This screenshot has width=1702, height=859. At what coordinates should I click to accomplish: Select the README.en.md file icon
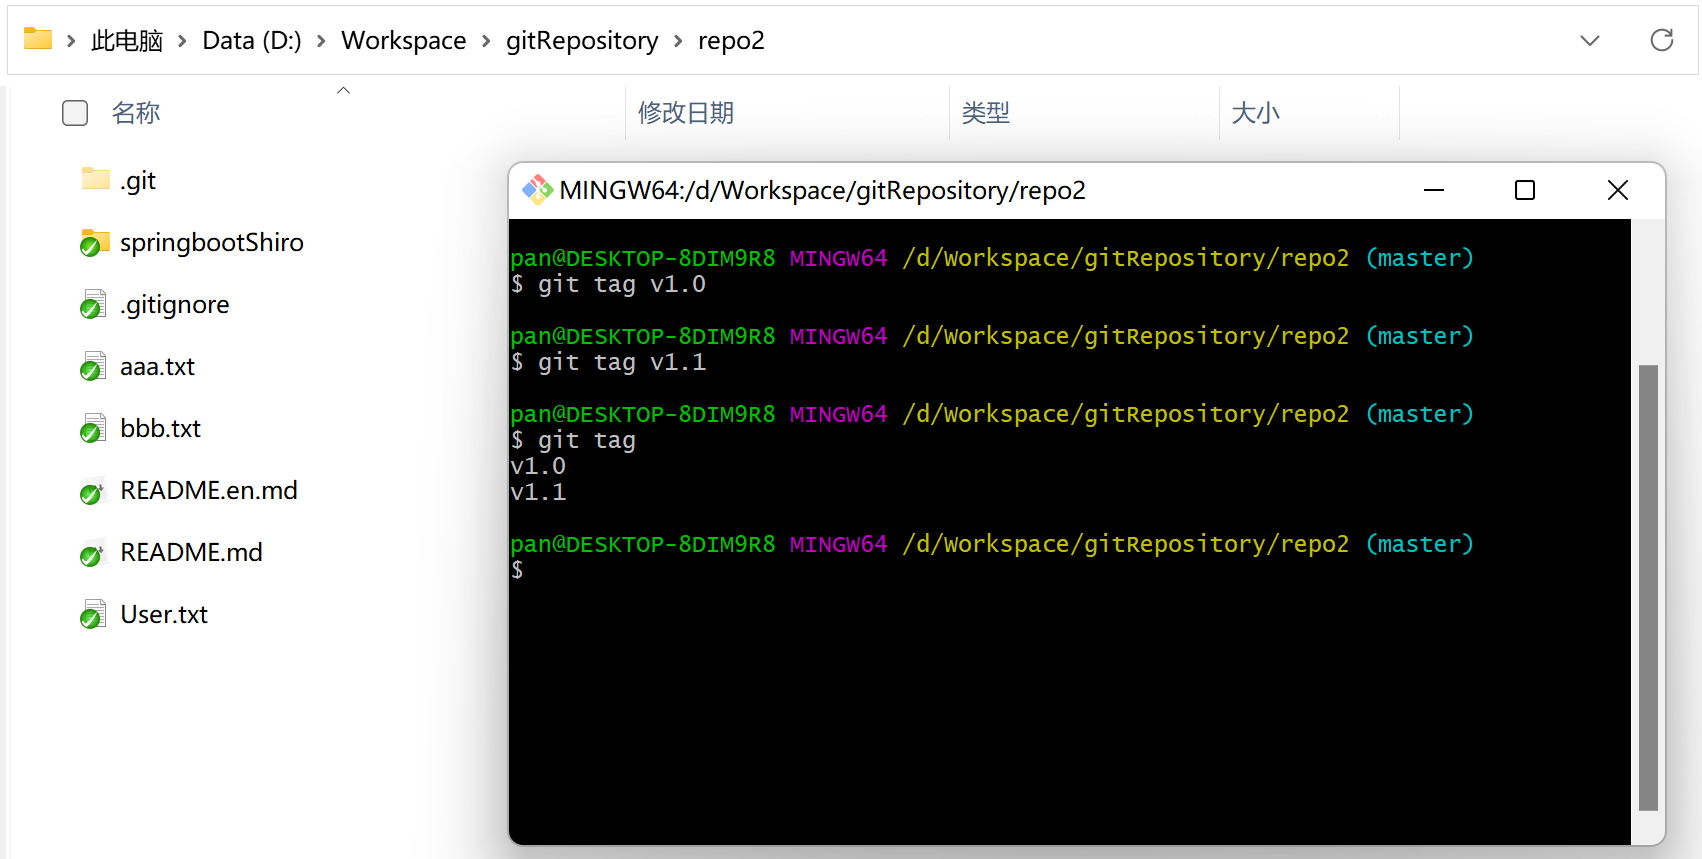coord(94,491)
